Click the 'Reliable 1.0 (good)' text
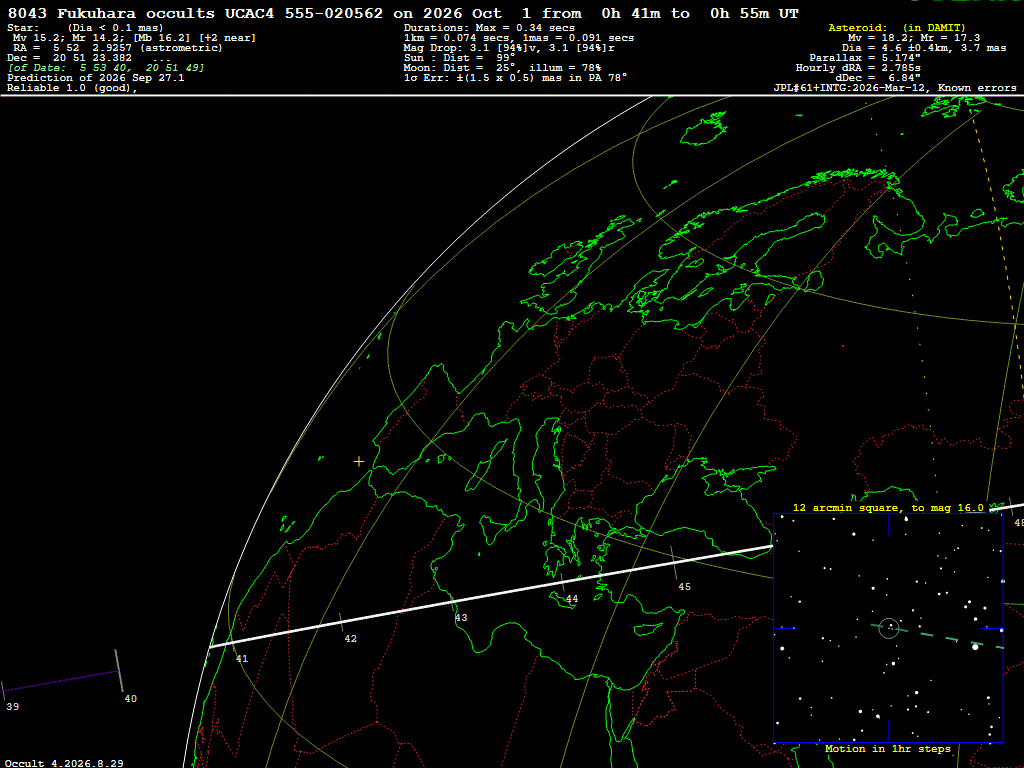 point(72,88)
